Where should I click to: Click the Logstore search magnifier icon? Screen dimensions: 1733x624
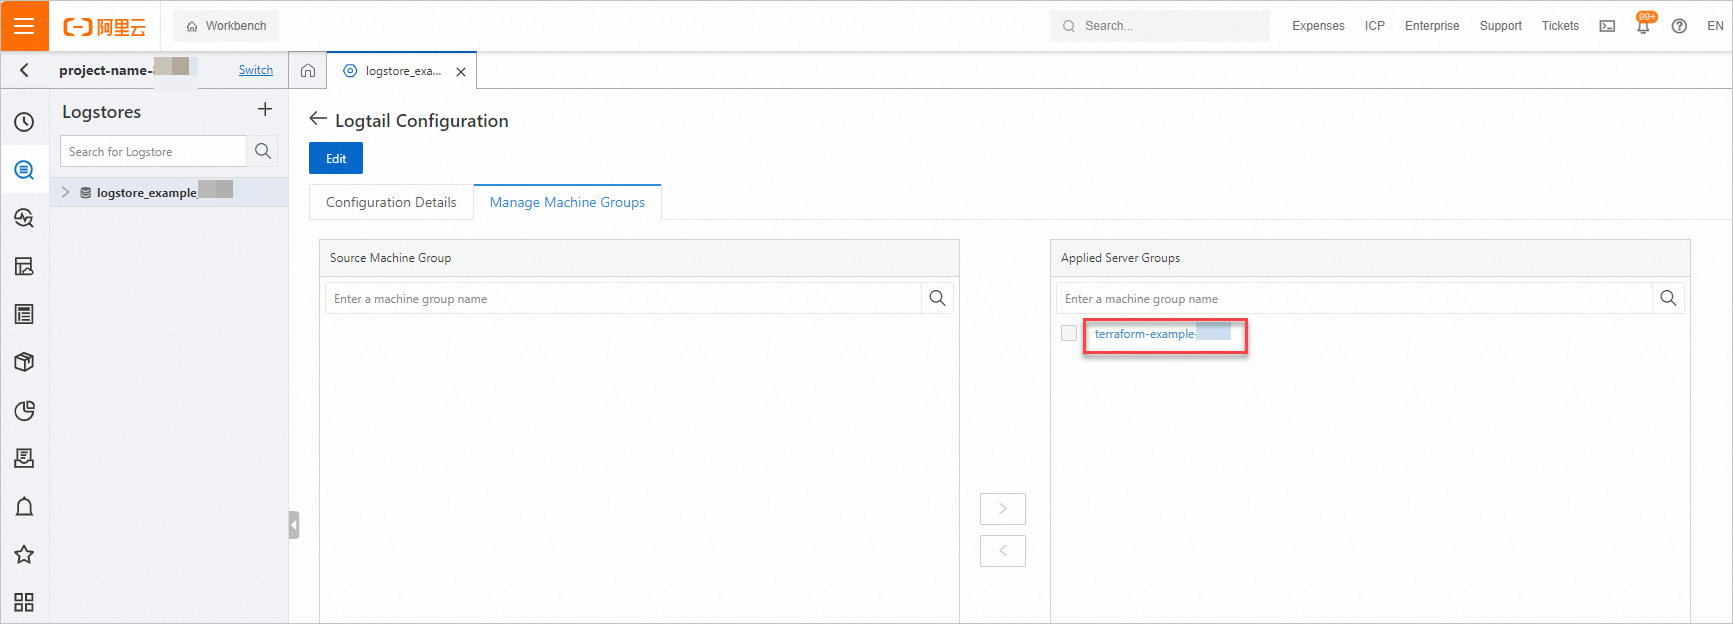[x=263, y=151]
